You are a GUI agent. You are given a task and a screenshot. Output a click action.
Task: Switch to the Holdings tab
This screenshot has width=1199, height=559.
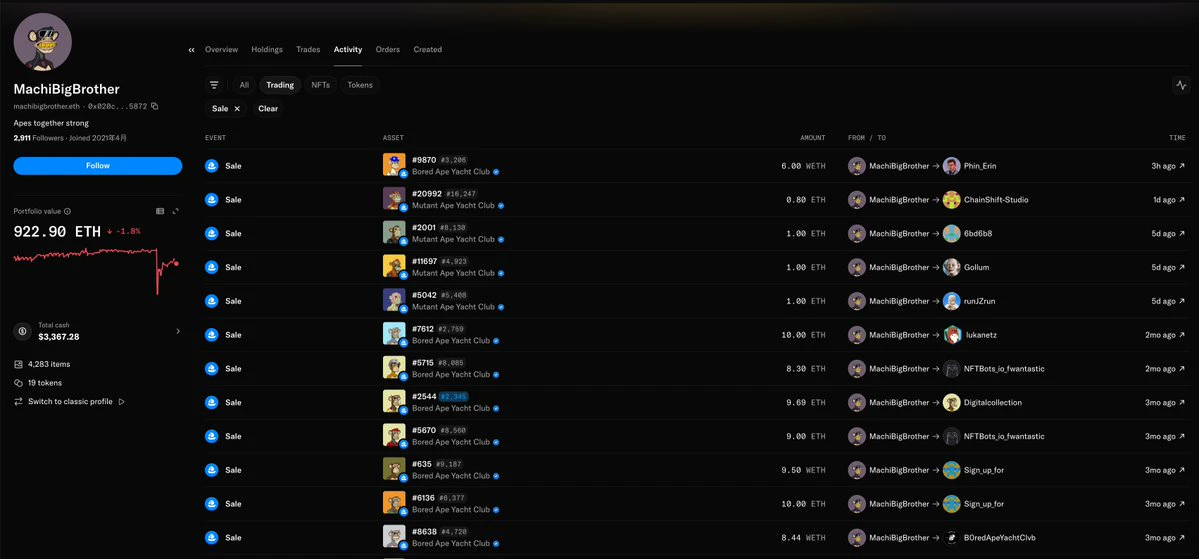[x=267, y=50]
